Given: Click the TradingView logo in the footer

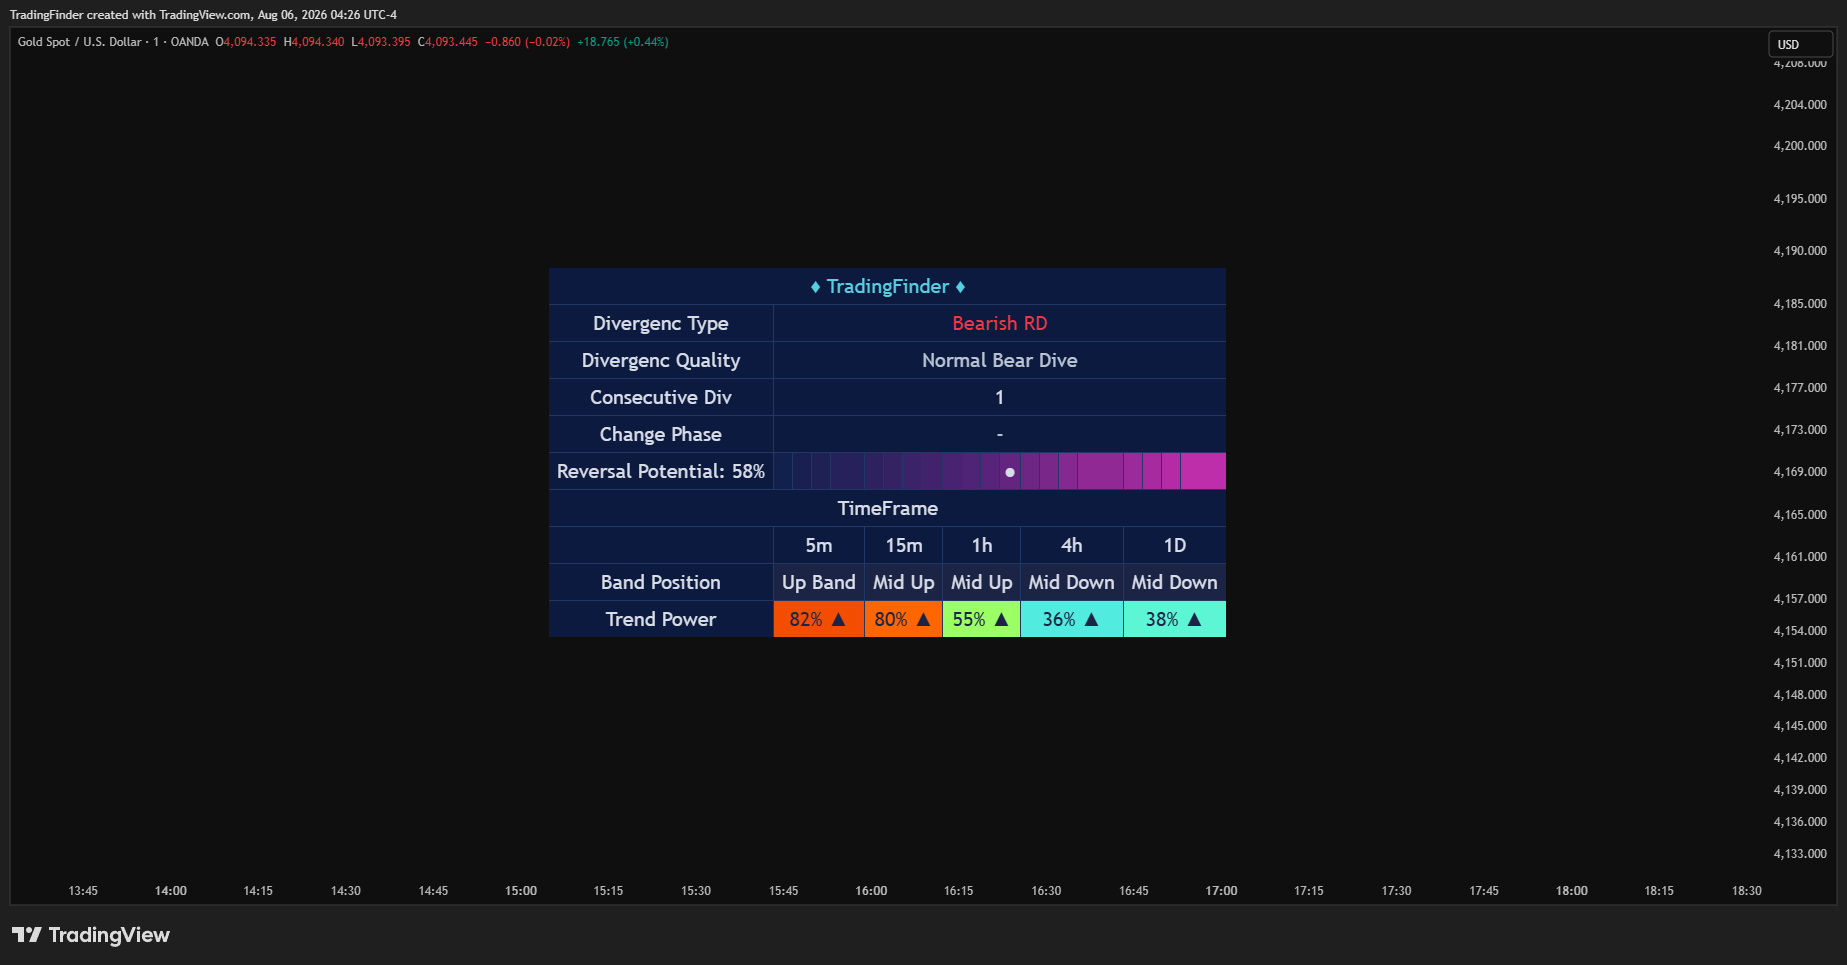Looking at the screenshot, I should 91,935.
